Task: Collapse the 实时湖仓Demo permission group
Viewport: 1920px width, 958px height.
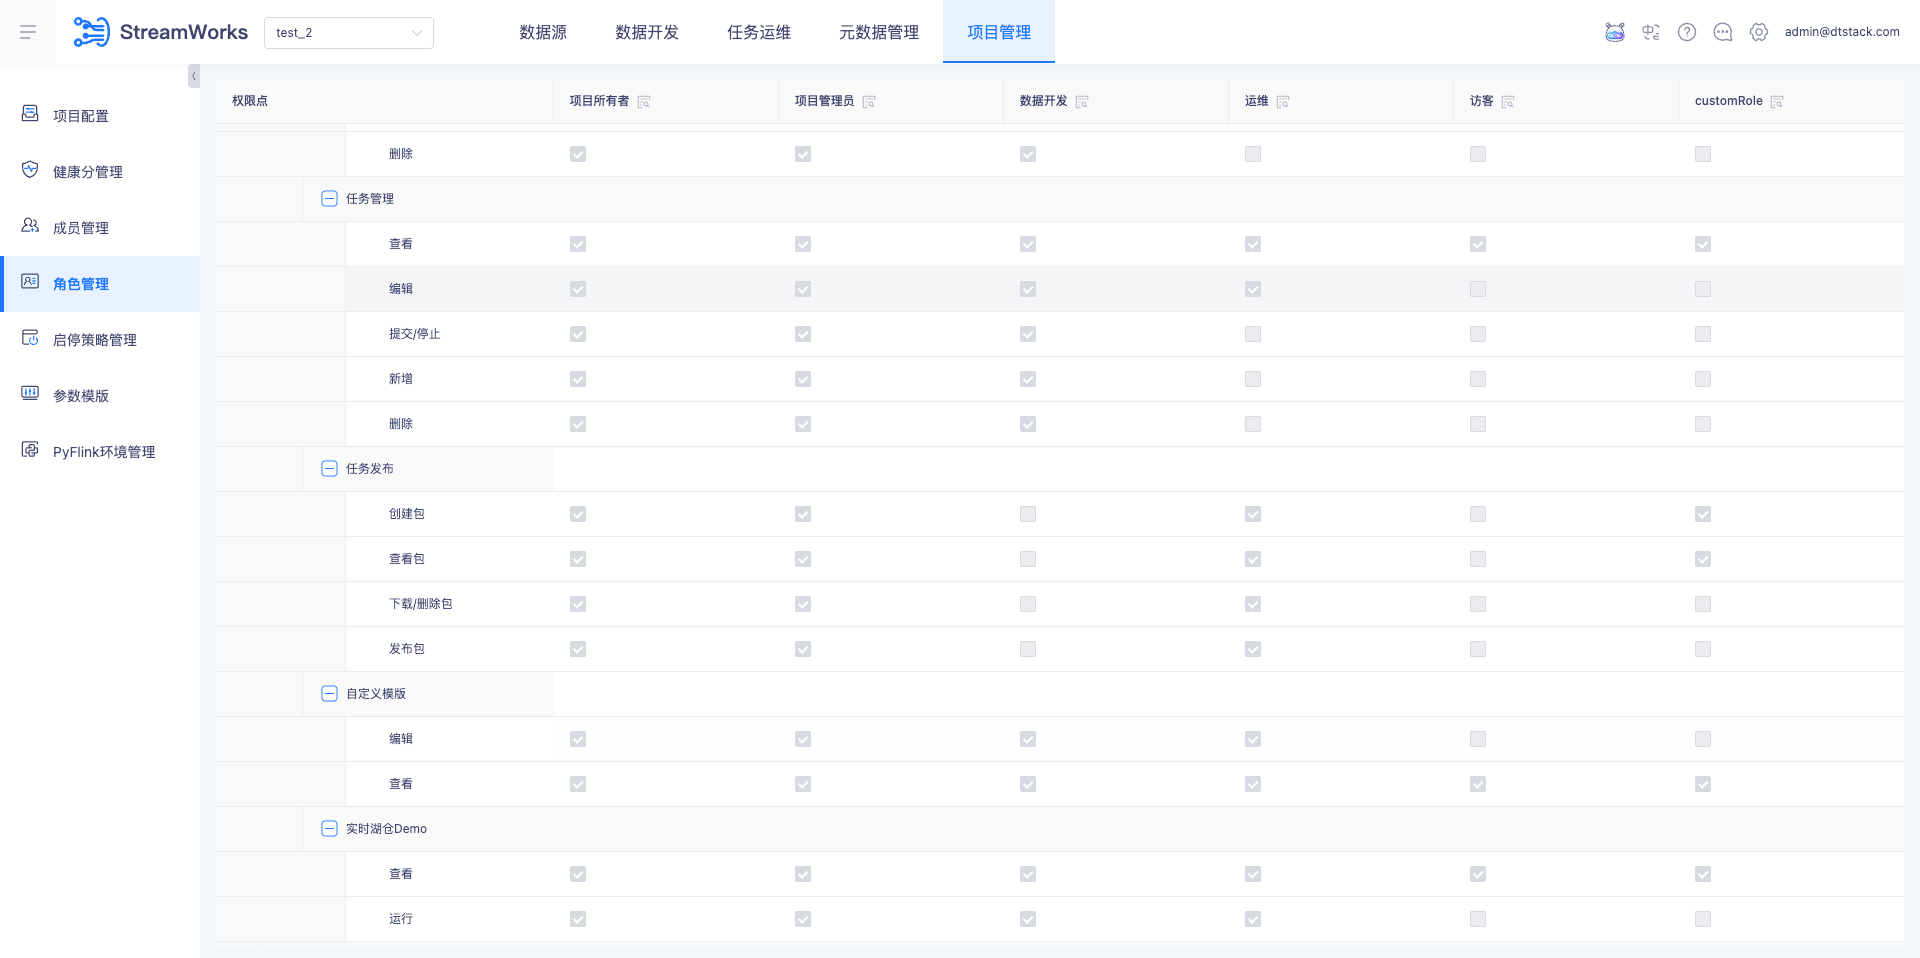Action: coord(329,829)
